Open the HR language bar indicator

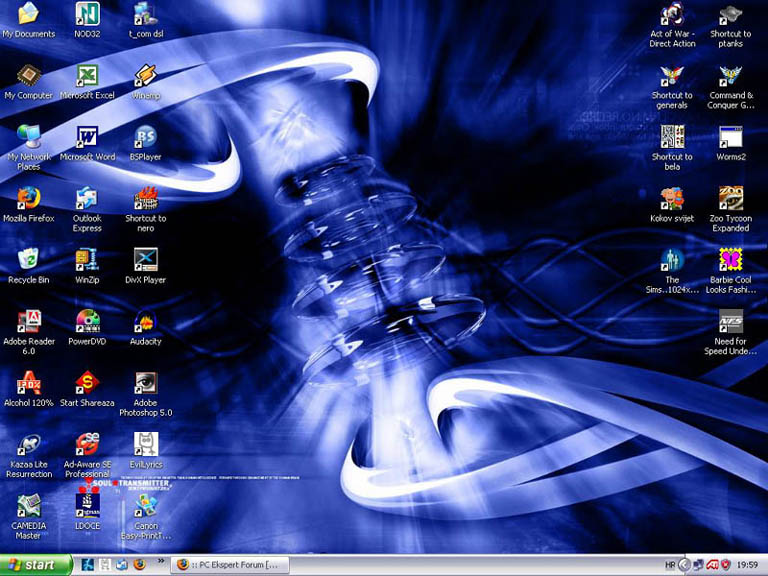670,565
